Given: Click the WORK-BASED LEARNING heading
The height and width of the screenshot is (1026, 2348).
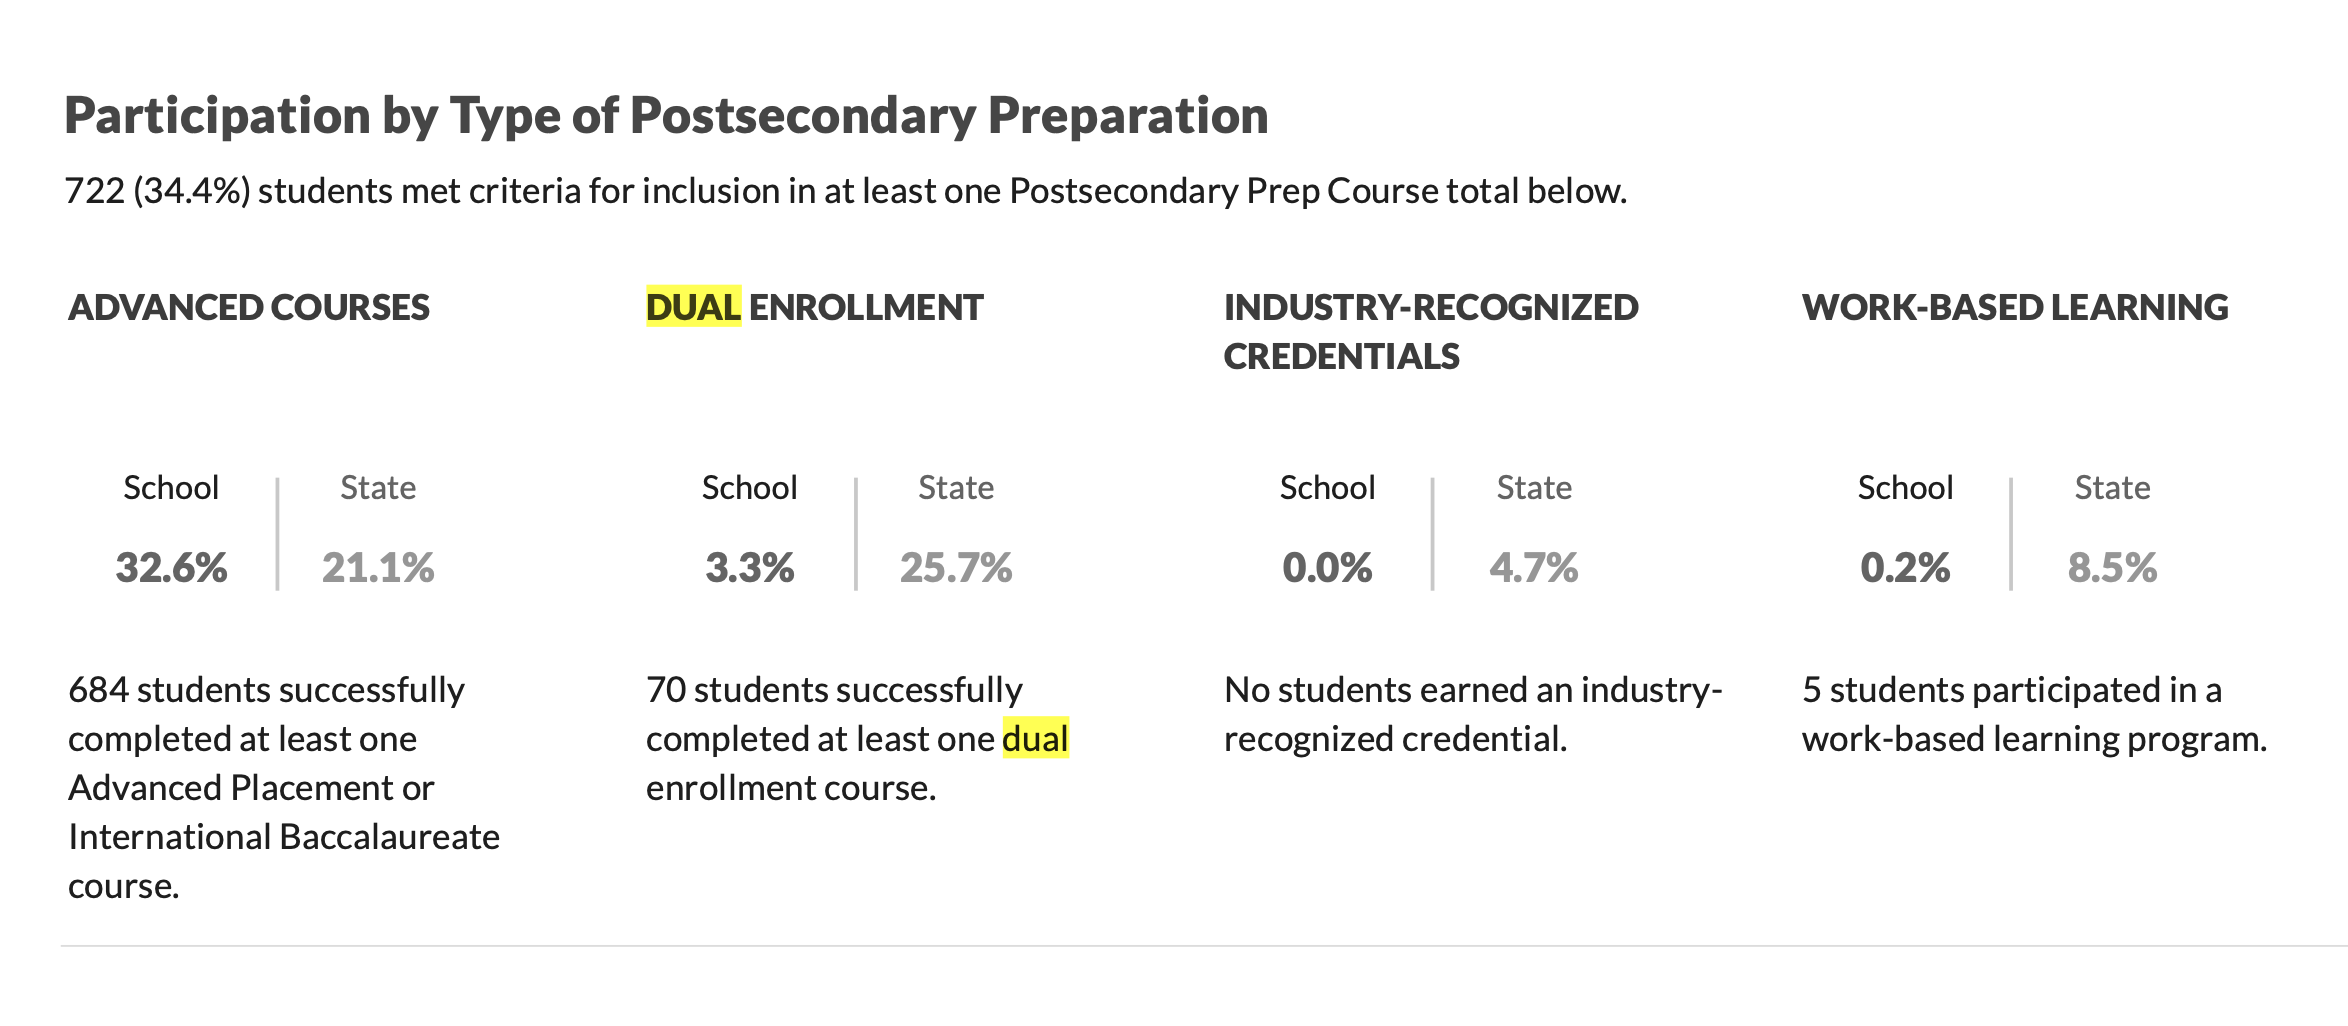Looking at the screenshot, I should pyautogui.click(x=2015, y=307).
